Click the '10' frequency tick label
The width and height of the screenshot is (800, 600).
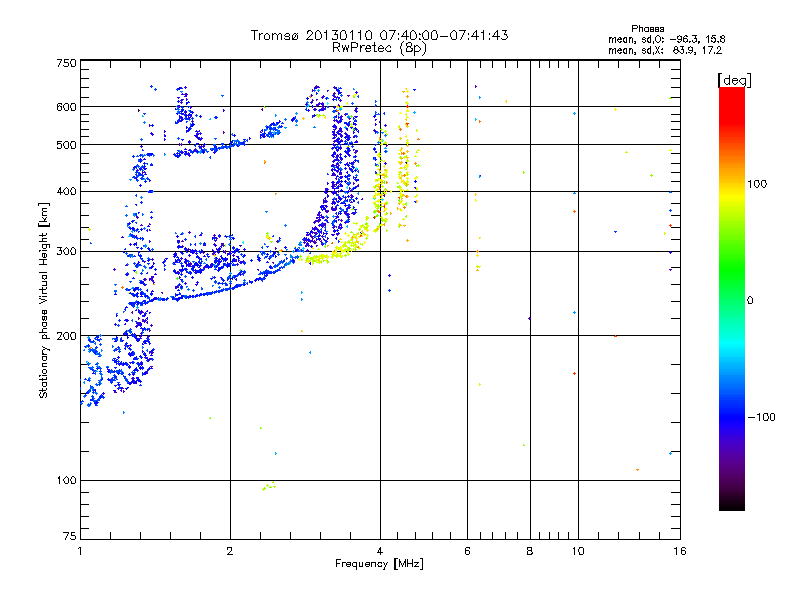(x=578, y=551)
